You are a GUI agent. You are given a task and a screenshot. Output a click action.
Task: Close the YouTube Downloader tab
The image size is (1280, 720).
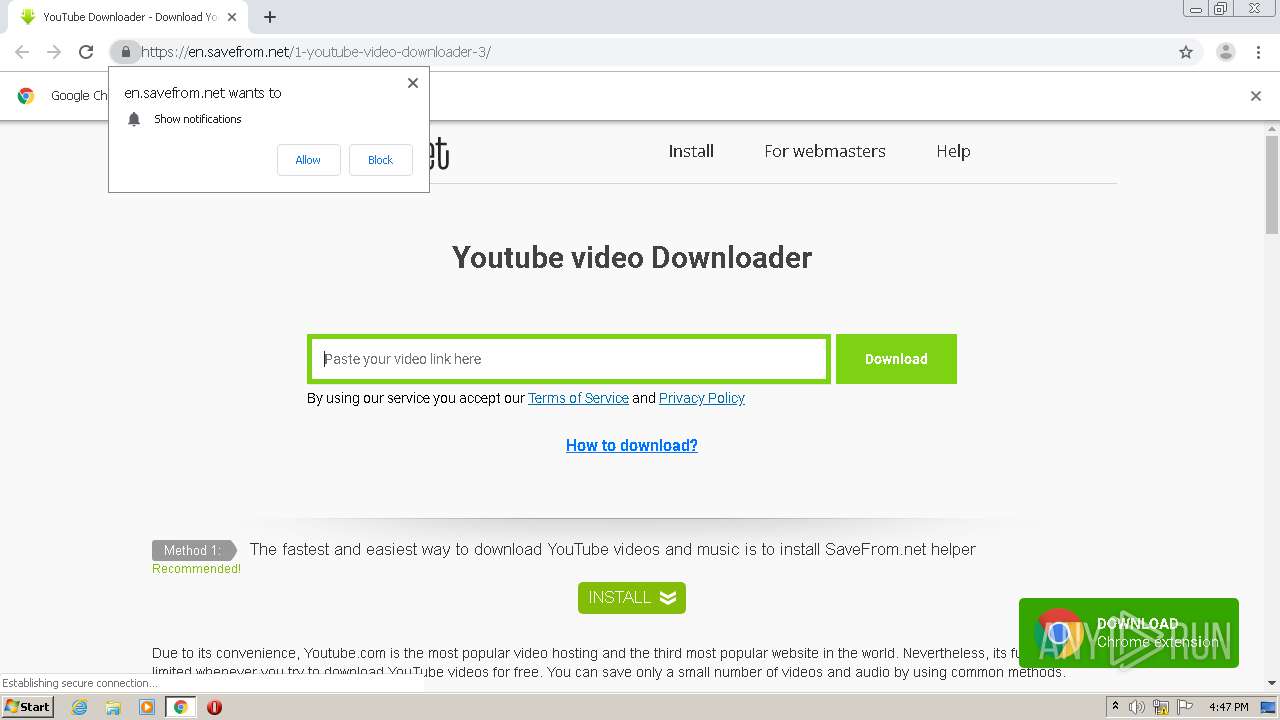point(232,17)
